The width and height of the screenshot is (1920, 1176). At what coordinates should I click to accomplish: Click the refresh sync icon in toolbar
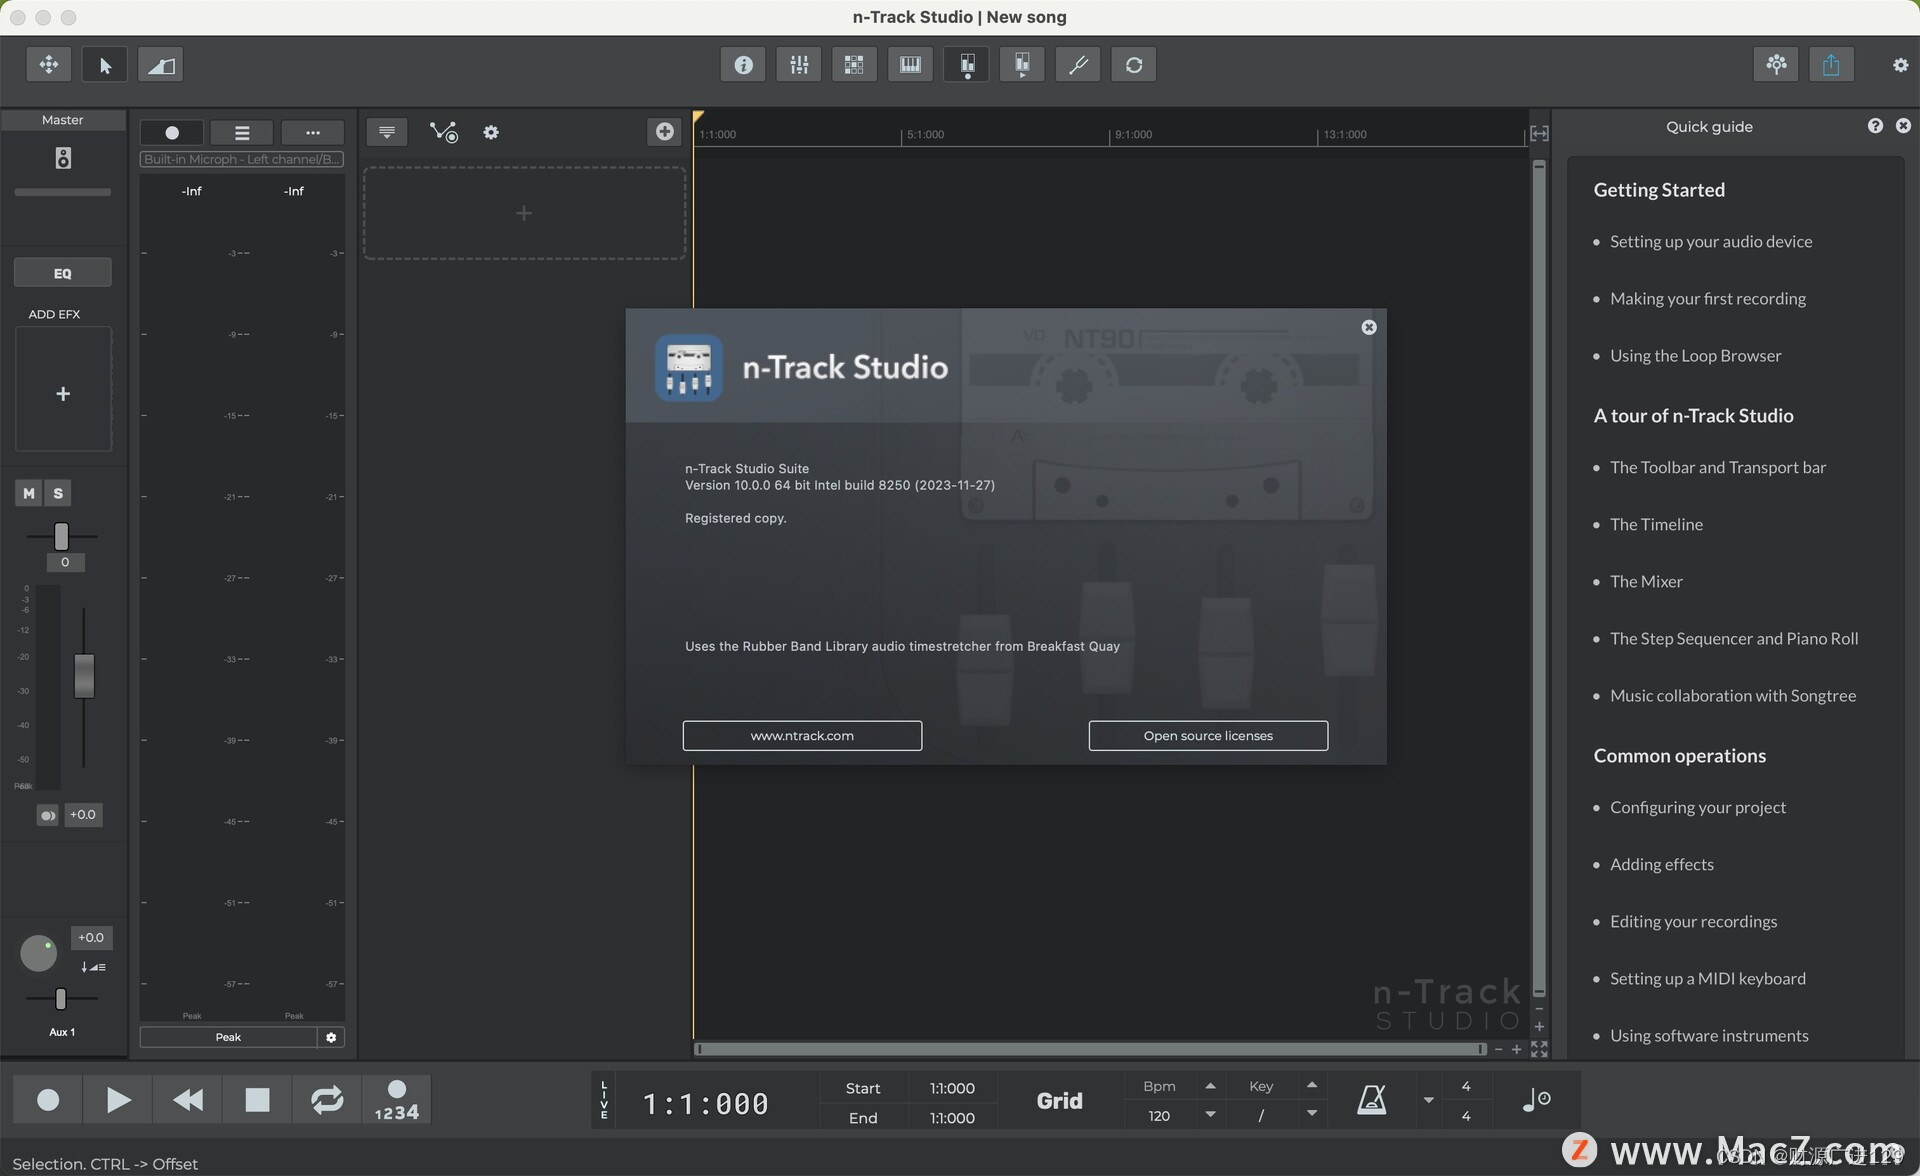(x=1134, y=65)
